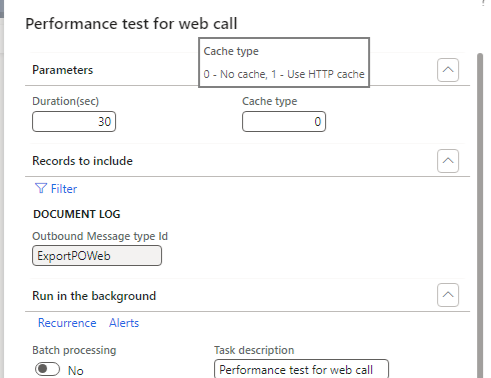491x378 pixels.
Task: Open the Alerts link
Action: [124, 323]
